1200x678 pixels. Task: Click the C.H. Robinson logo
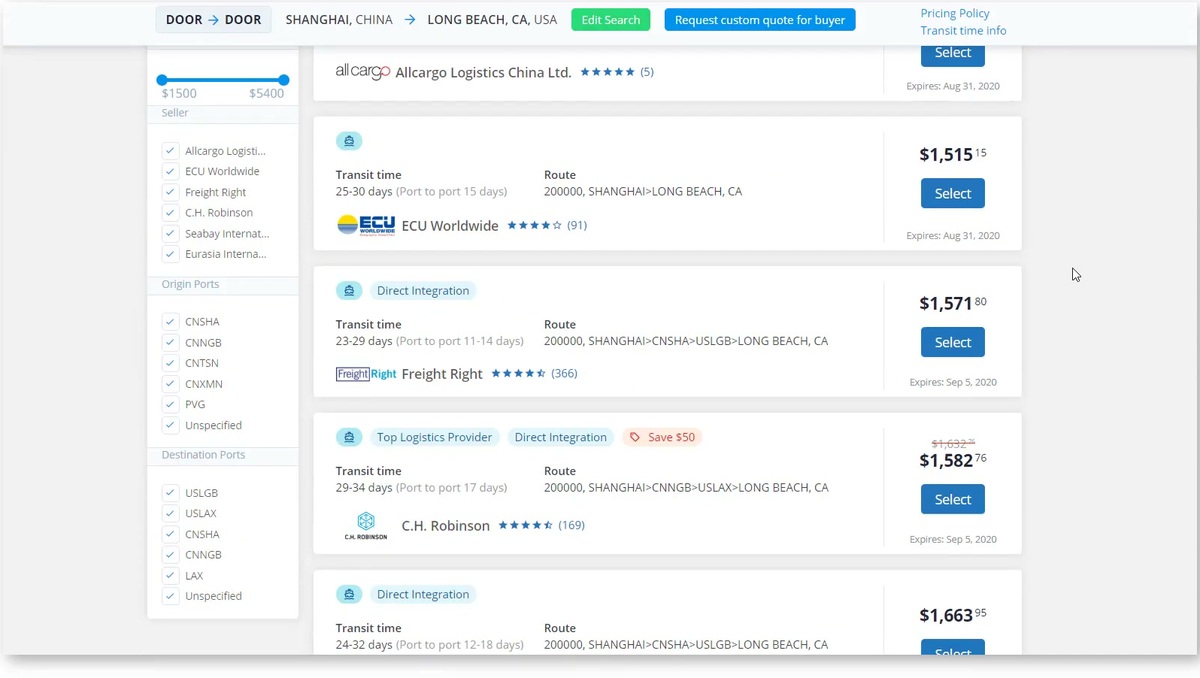pos(366,525)
